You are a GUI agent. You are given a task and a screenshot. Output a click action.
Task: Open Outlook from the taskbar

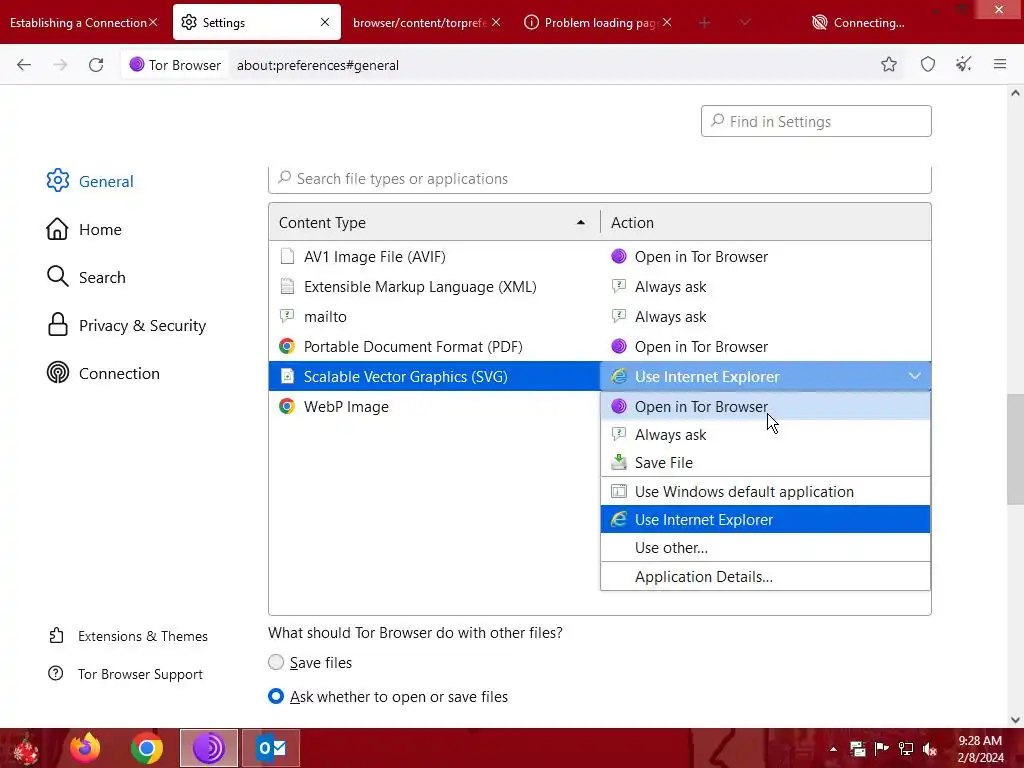271,748
